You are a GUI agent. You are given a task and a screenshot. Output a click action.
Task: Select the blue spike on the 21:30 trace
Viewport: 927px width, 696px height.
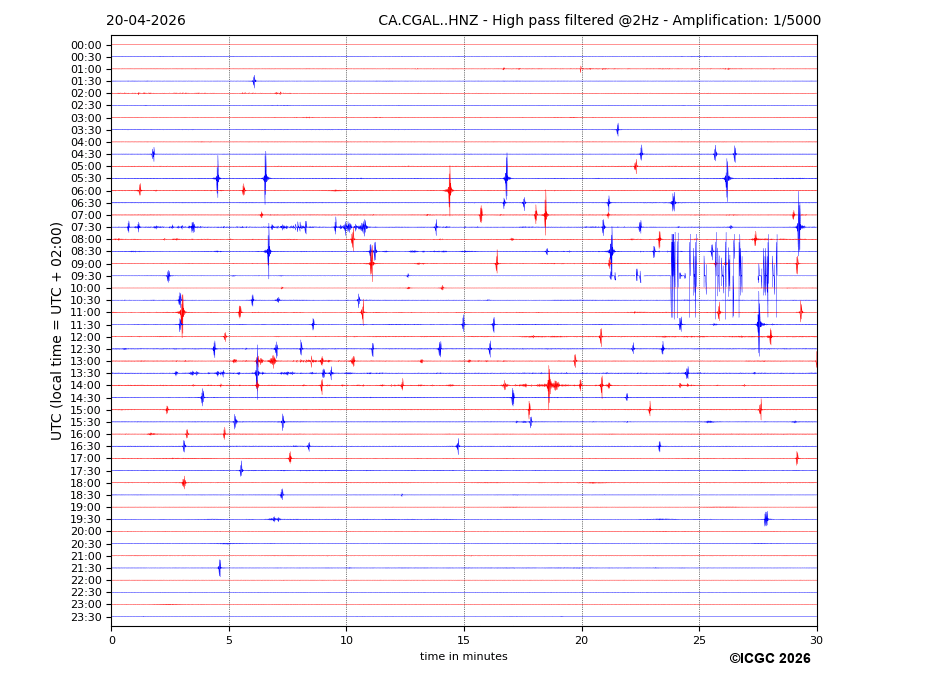point(220,568)
